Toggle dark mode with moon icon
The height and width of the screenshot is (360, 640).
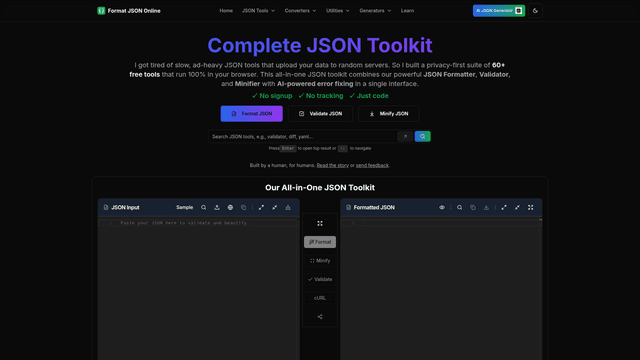pos(535,11)
